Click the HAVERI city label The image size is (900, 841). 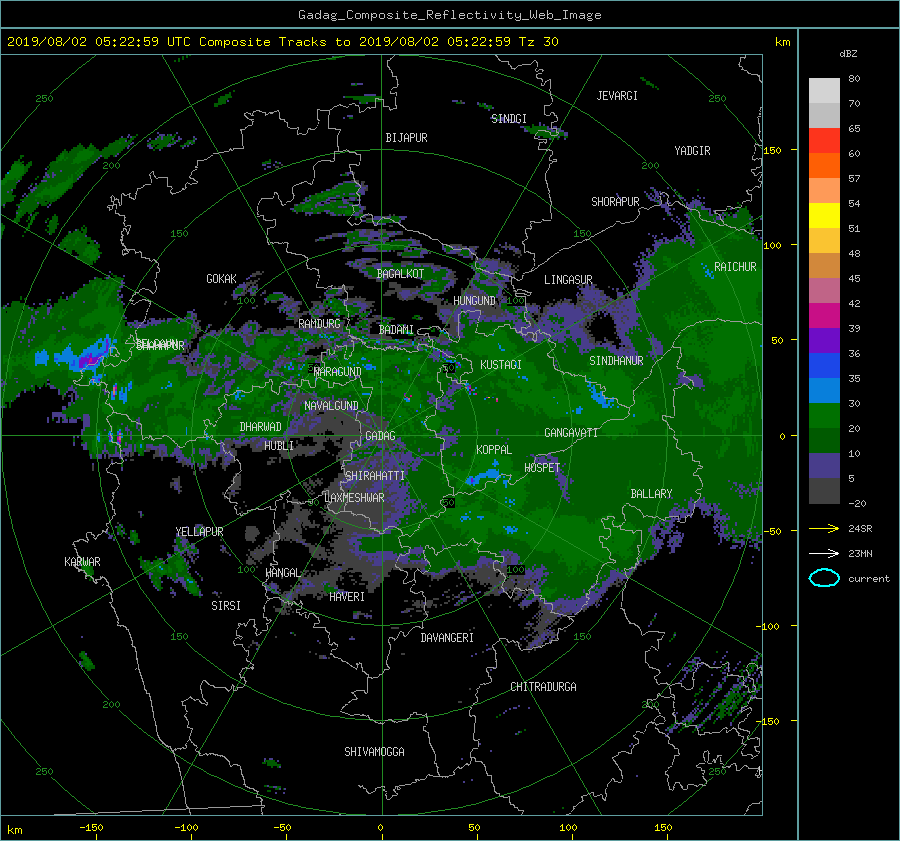[347, 597]
